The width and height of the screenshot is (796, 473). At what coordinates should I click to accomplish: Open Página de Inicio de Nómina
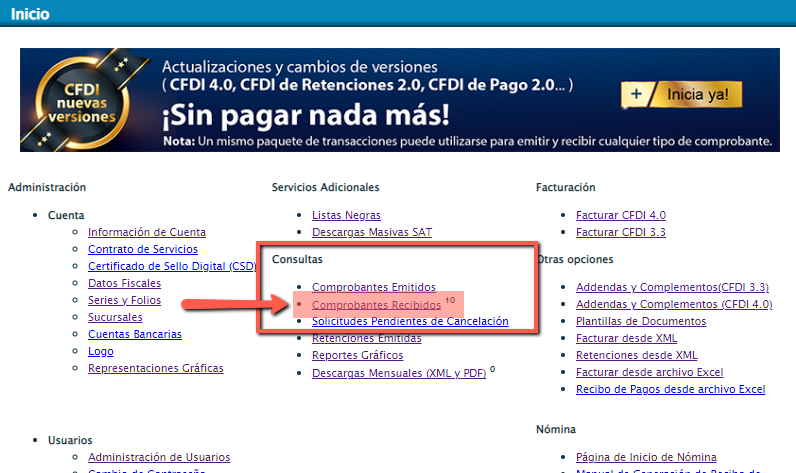point(646,457)
